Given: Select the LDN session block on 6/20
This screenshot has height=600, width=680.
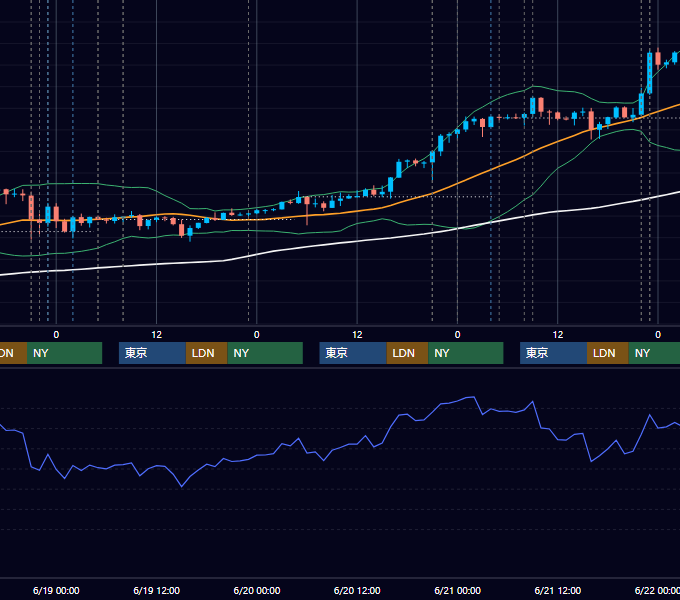Looking at the screenshot, I should click(407, 353).
